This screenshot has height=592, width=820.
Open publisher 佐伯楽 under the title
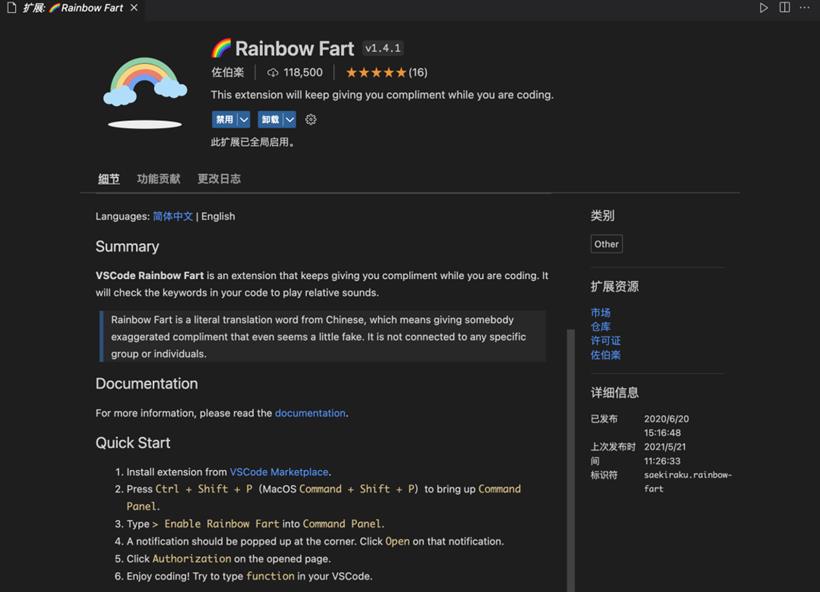tap(227, 73)
